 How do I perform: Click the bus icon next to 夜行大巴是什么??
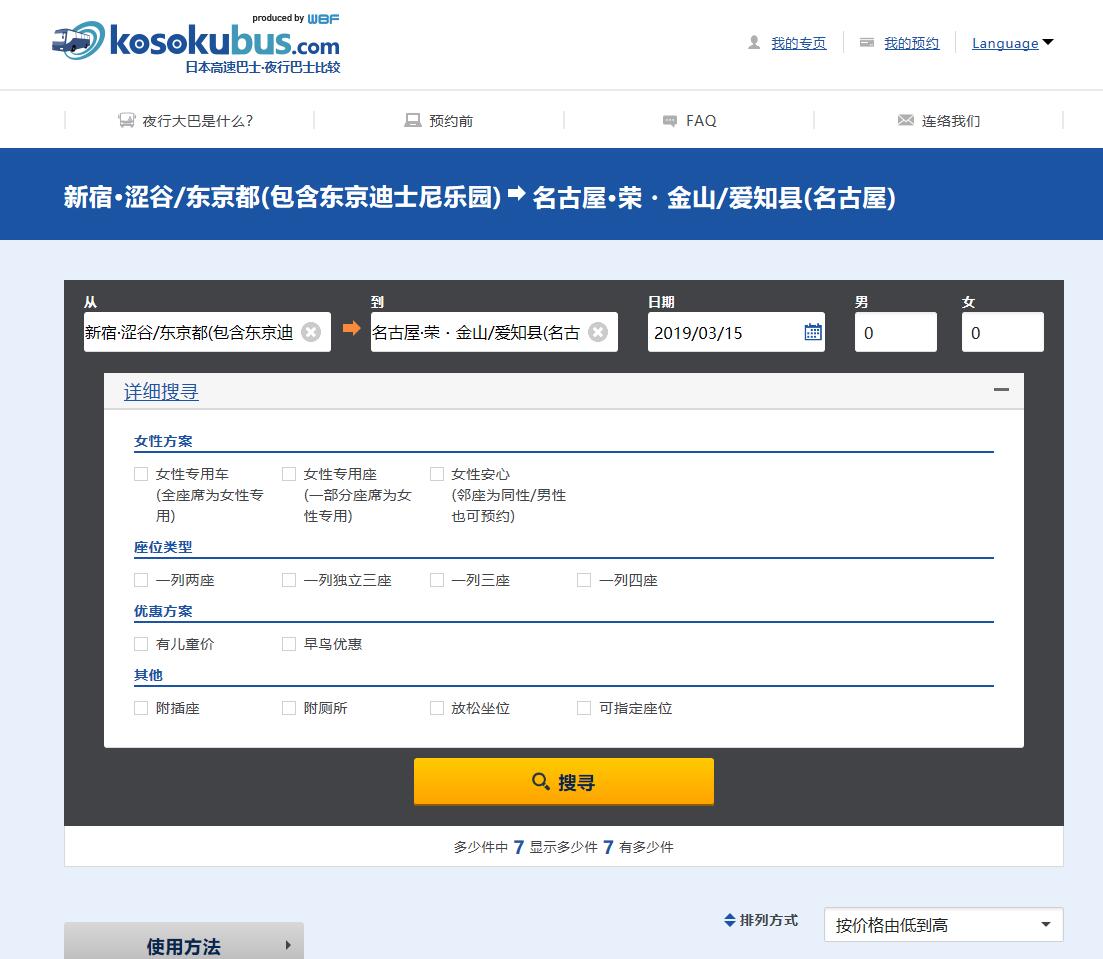[x=124, y=120]
